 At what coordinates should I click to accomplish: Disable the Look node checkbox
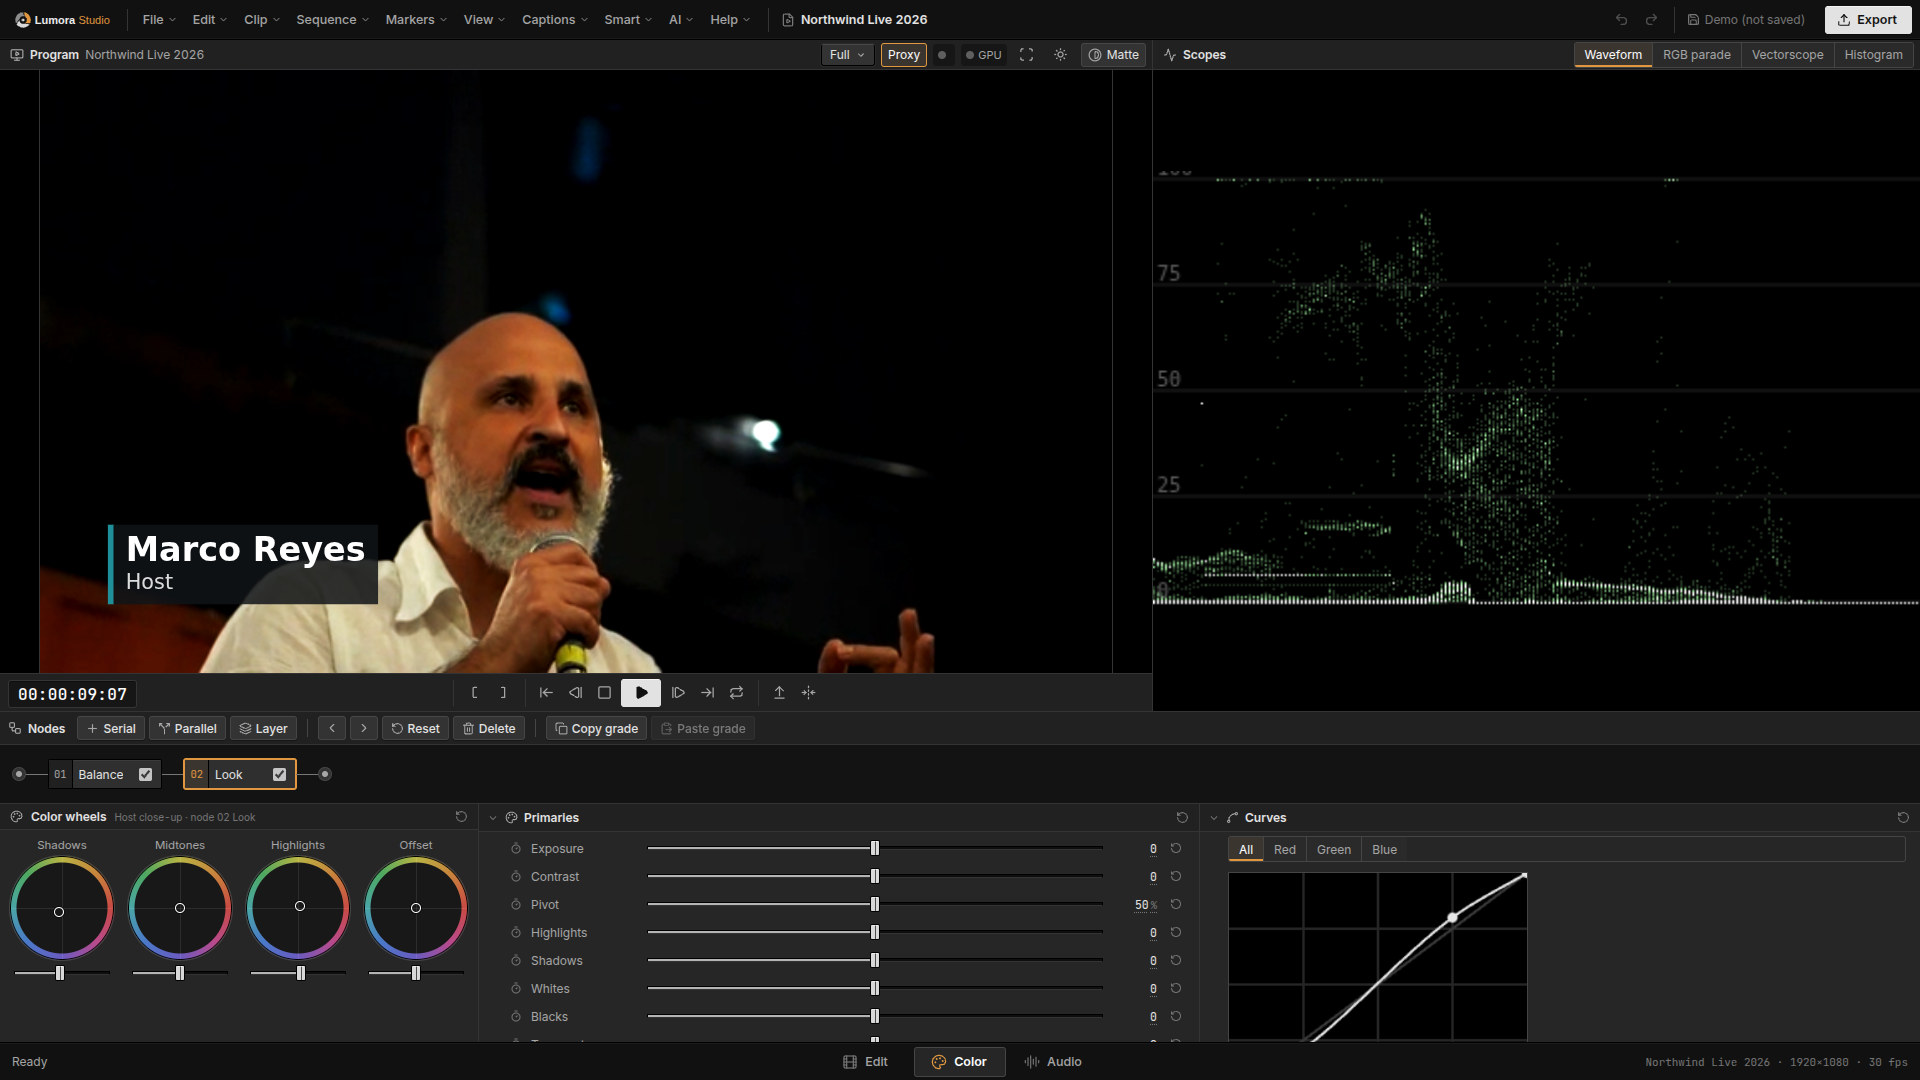pyautogui.click(x=279, y=774)
